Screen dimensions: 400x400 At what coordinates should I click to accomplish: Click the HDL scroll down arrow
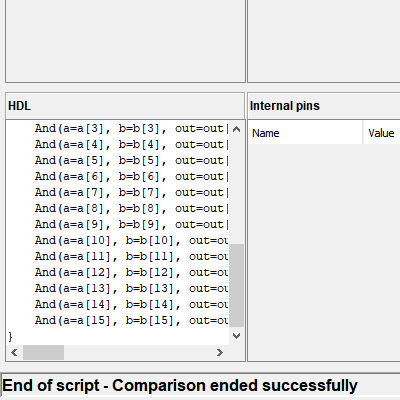[236, 336]
